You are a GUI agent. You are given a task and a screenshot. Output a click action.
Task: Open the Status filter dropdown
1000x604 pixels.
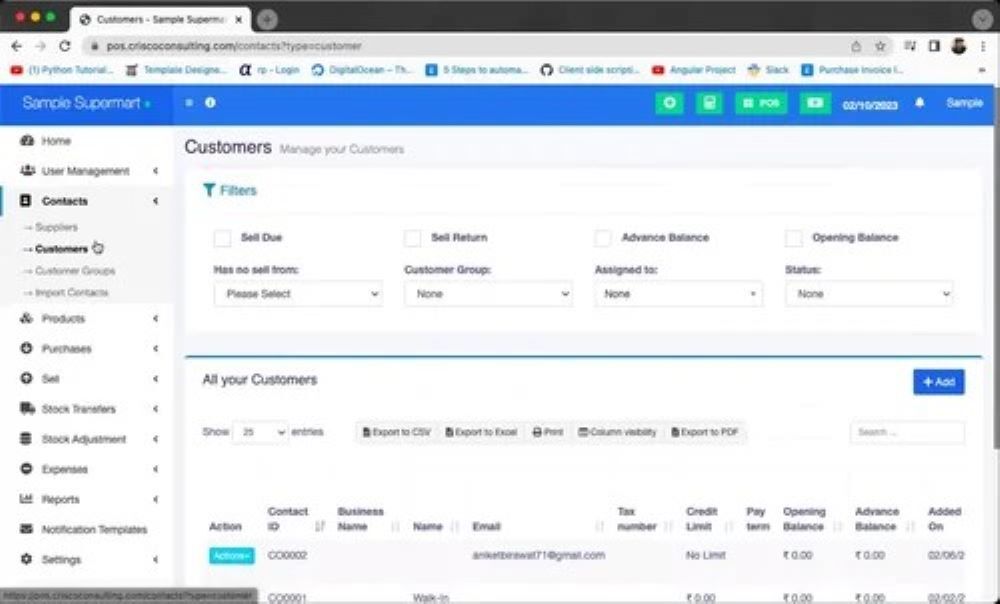[868, 294]
